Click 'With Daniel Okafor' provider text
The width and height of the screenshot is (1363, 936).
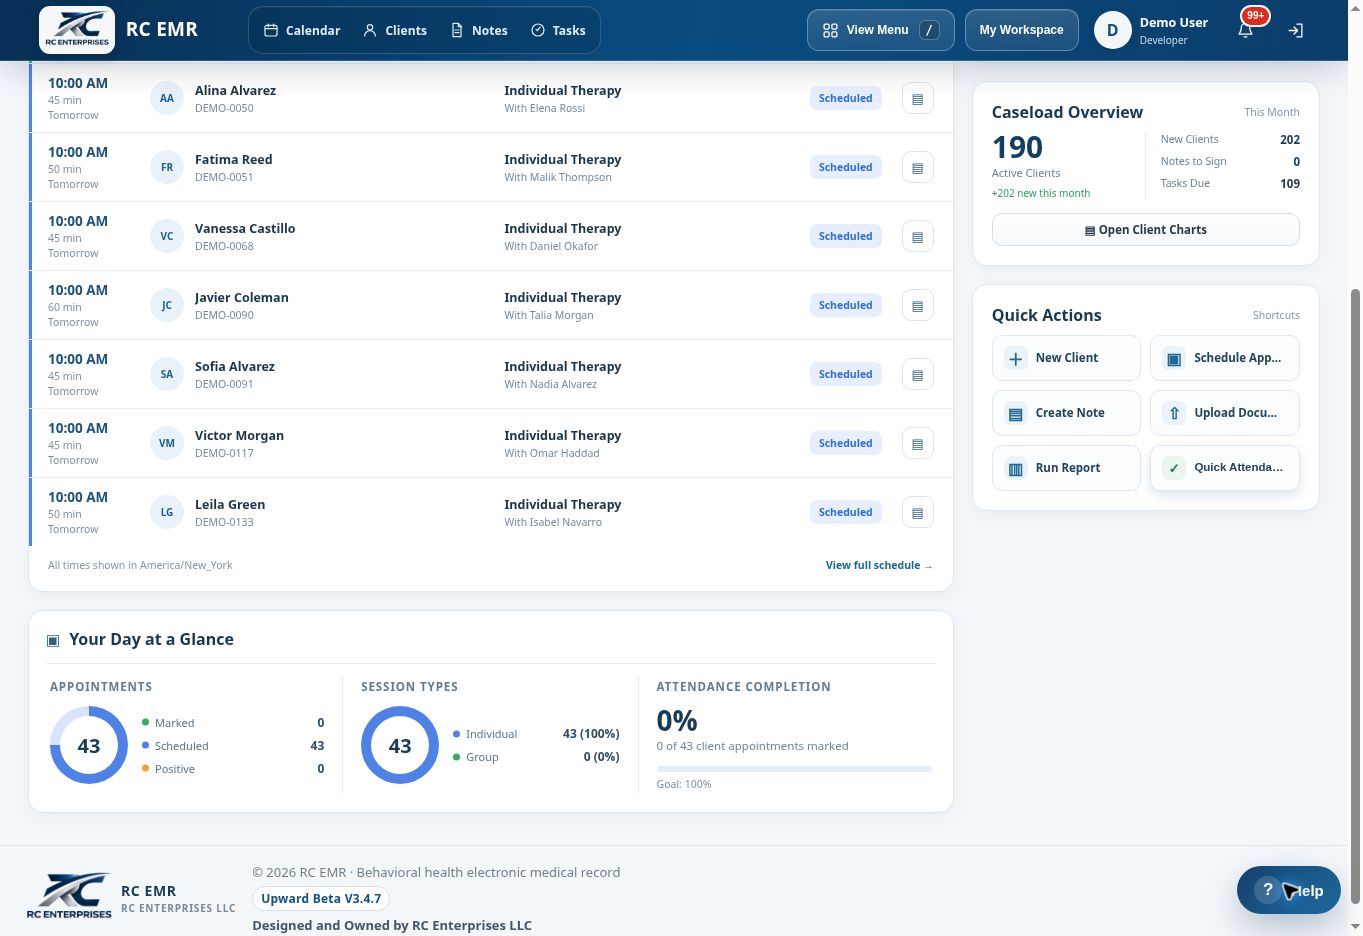click(551, 246)
